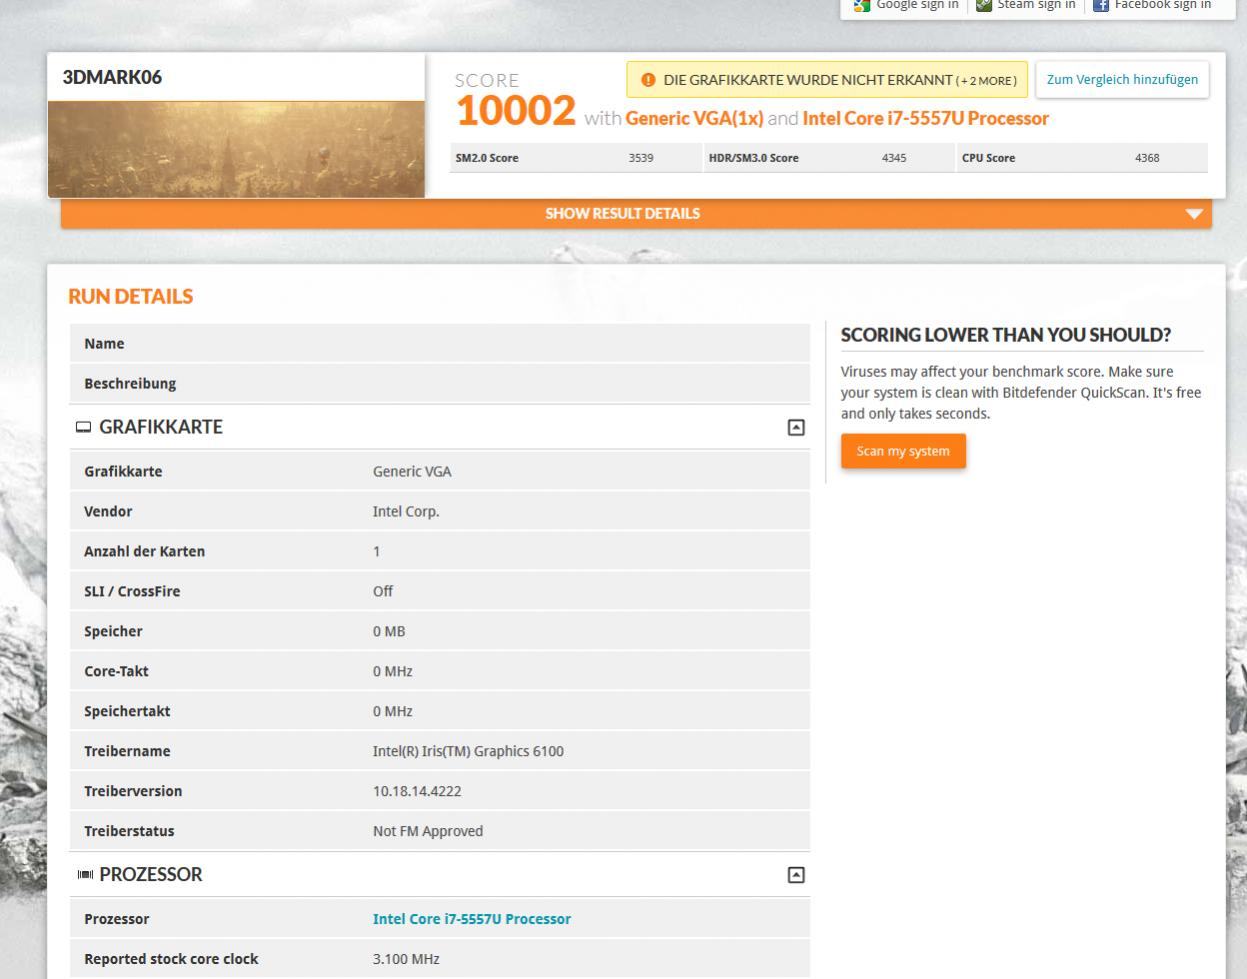Collapse the Grafikkarte section

(796, 428)
